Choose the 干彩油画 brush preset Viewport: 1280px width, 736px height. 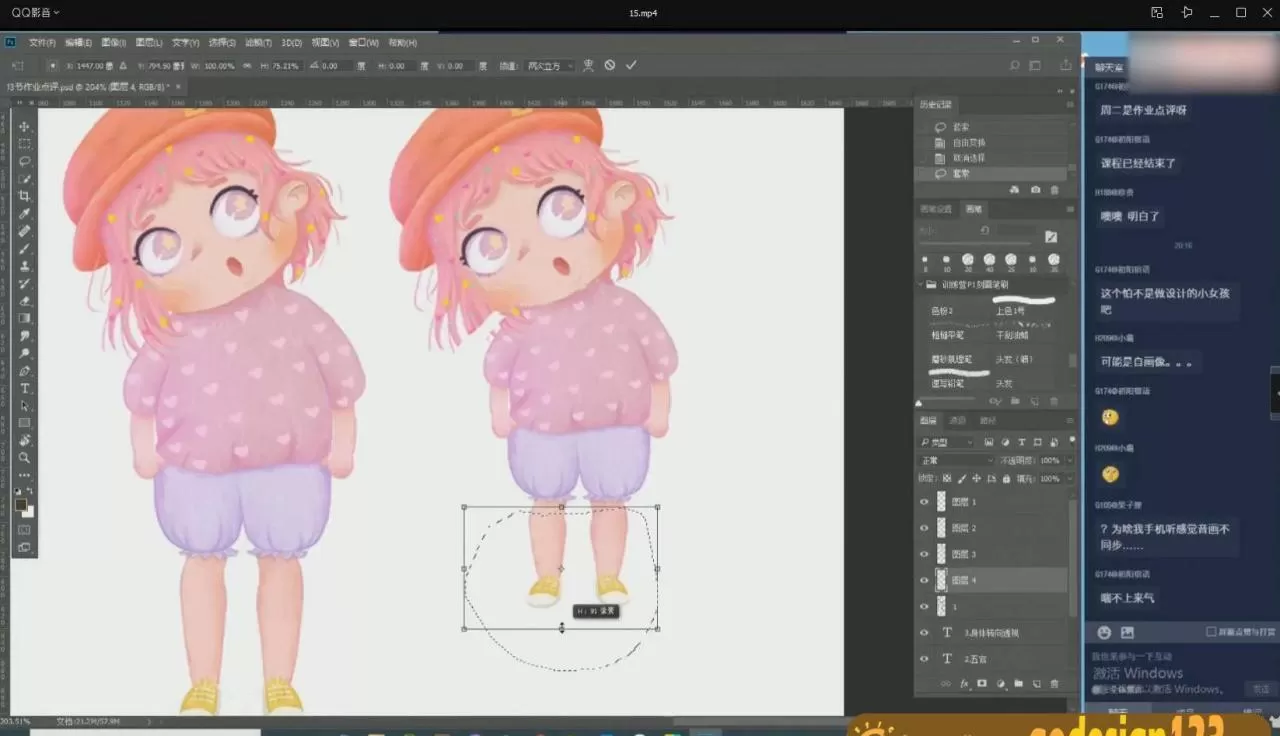click(x=1011, y=335)
